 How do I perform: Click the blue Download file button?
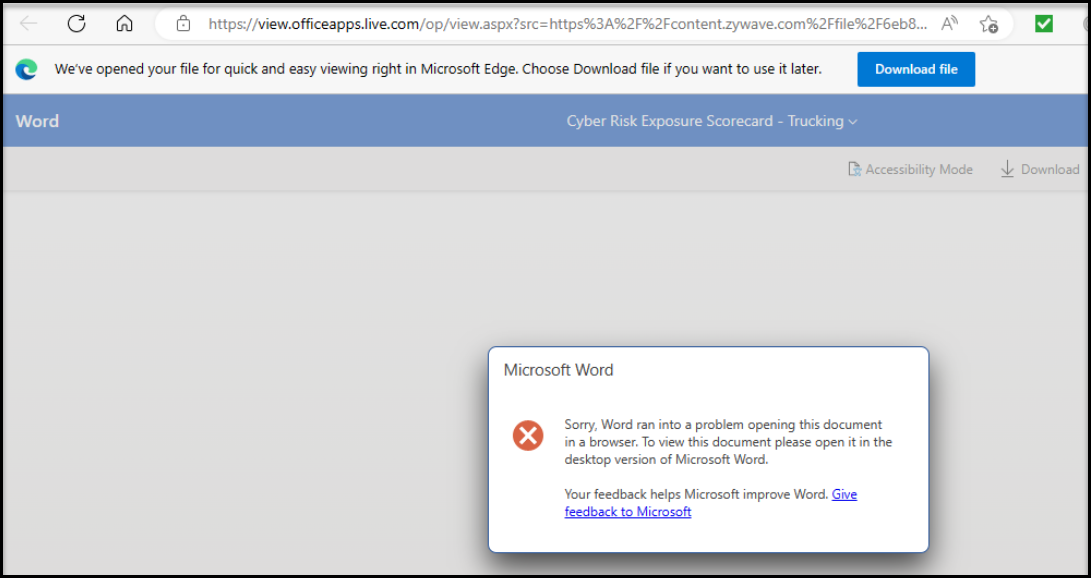(x=916, y=69)
